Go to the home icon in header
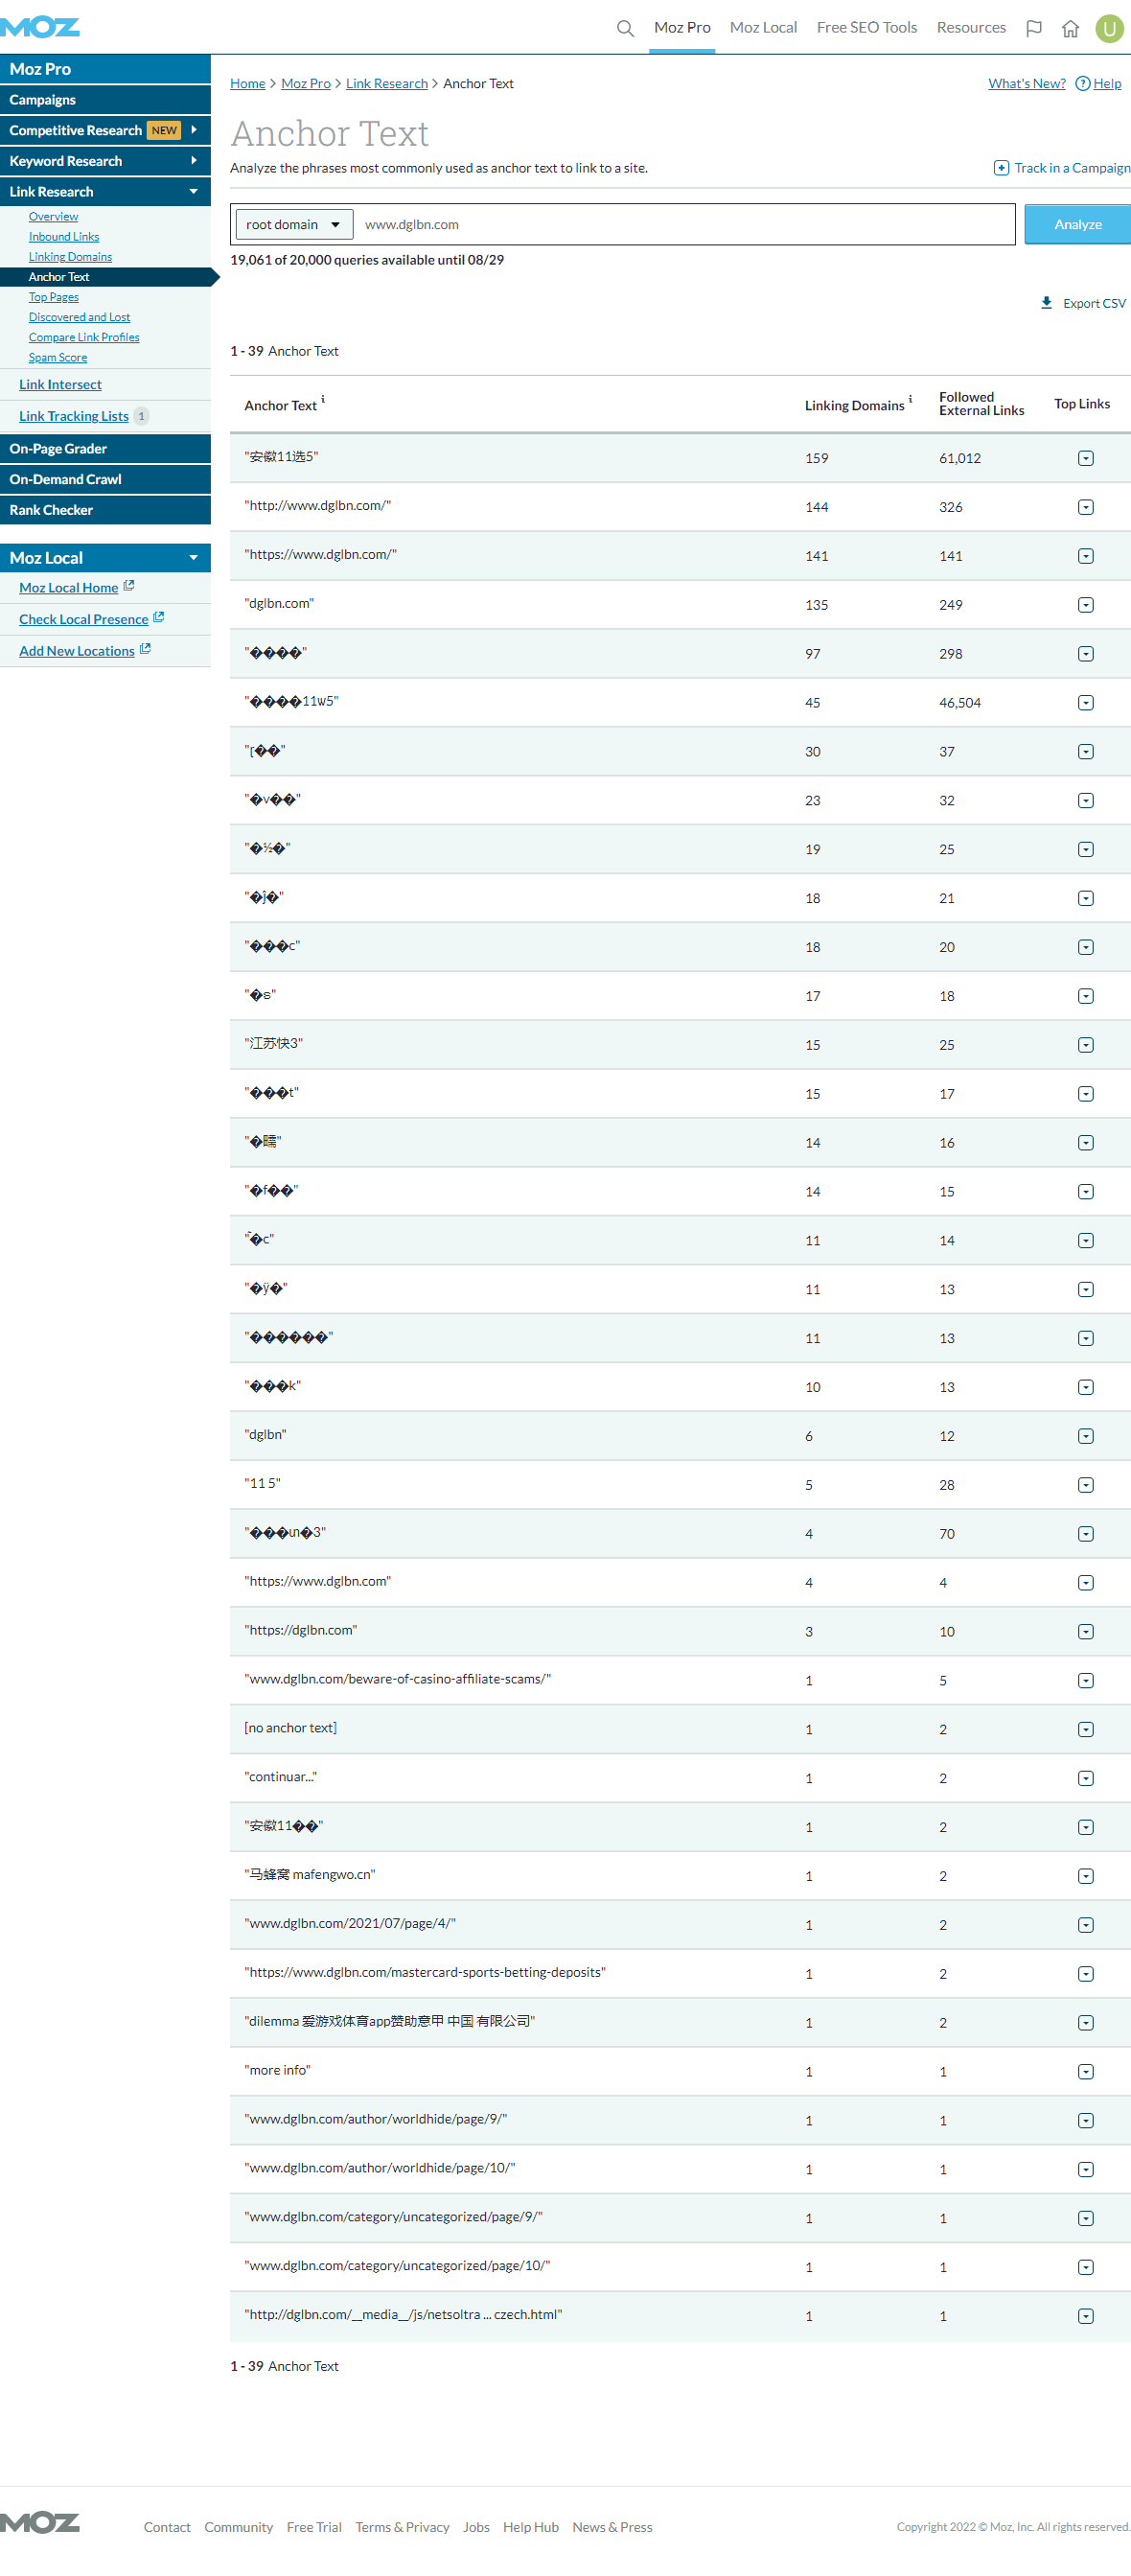This screenshot has width=1131, height=2576. (1070, 28)
